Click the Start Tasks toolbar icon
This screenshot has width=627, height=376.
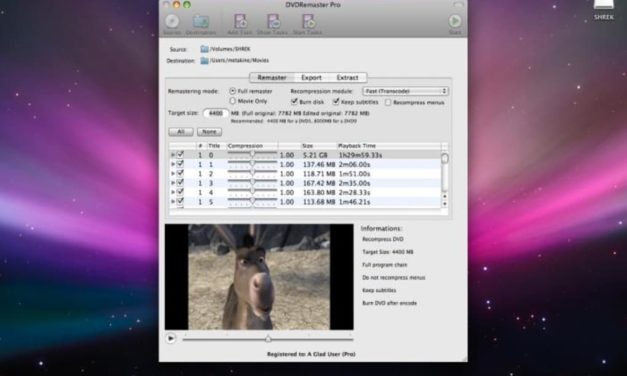[308, 21]
